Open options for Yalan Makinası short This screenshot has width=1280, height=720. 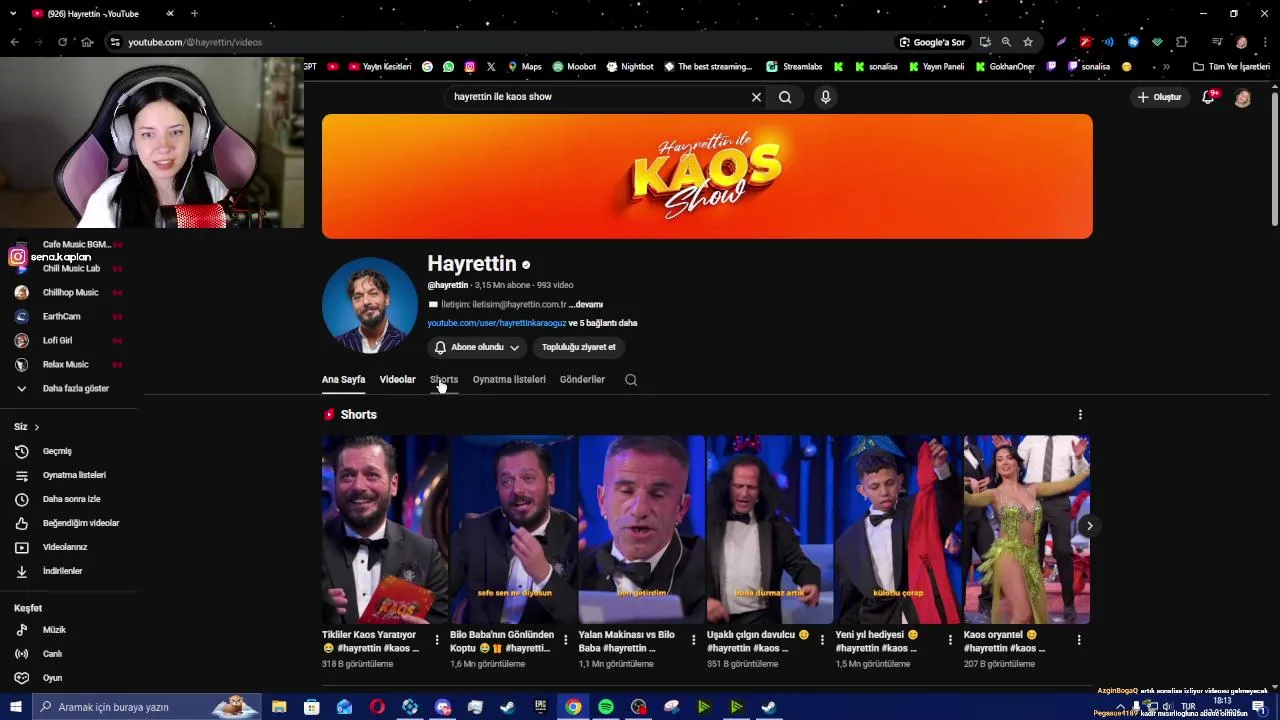[694, 640]
